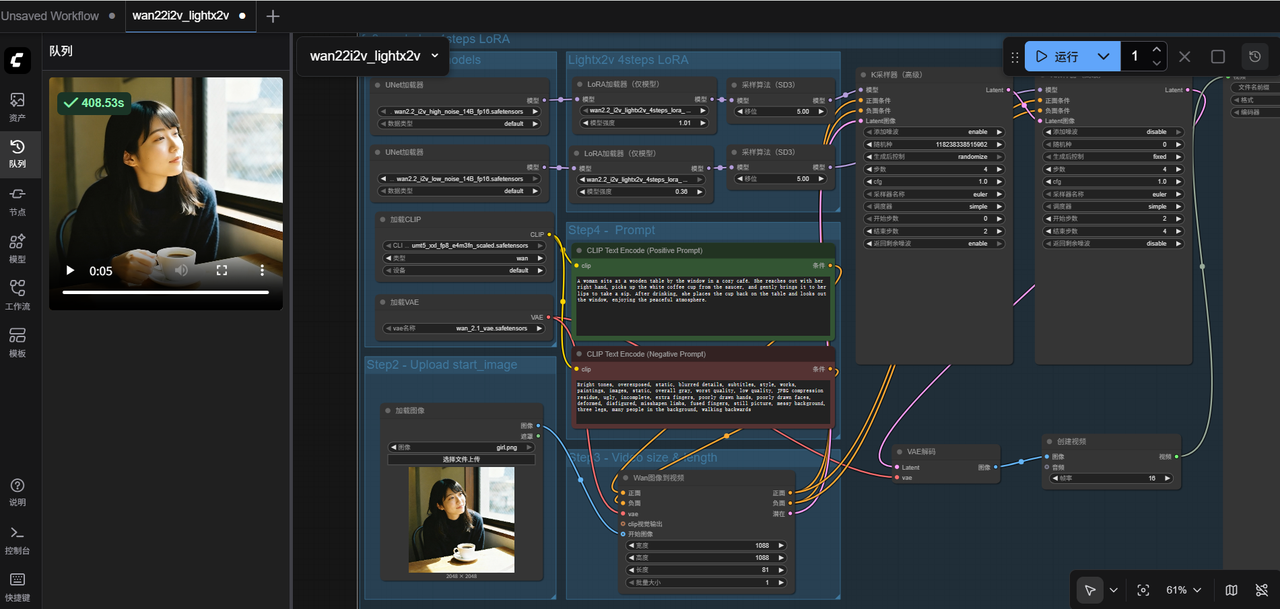Click the 运行 (Run) button
Screen dimensions: 1280x609
point(1057,57)
